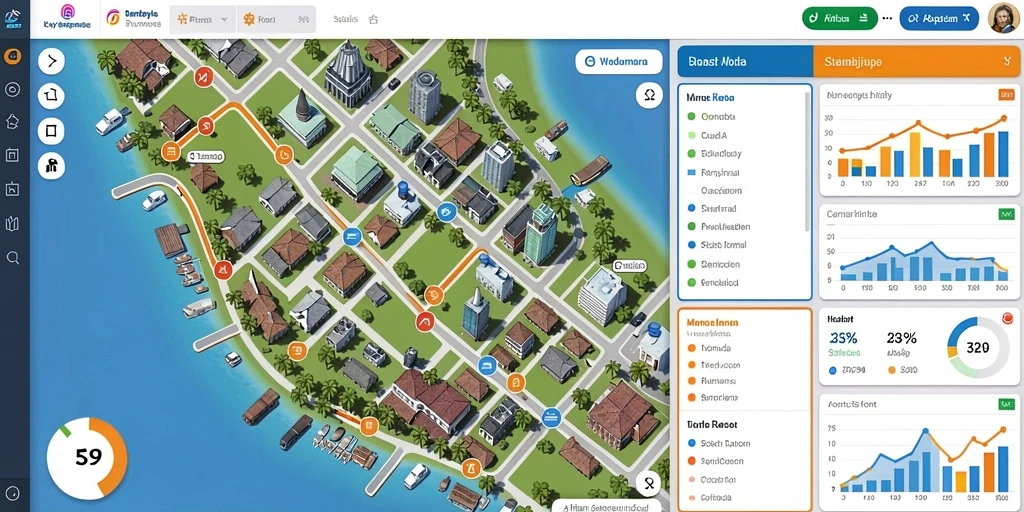This screenshot has width=1024, height=512.
Task: Click the people figure map tool button
Action: pyautogui.click(x=52, y=166)
